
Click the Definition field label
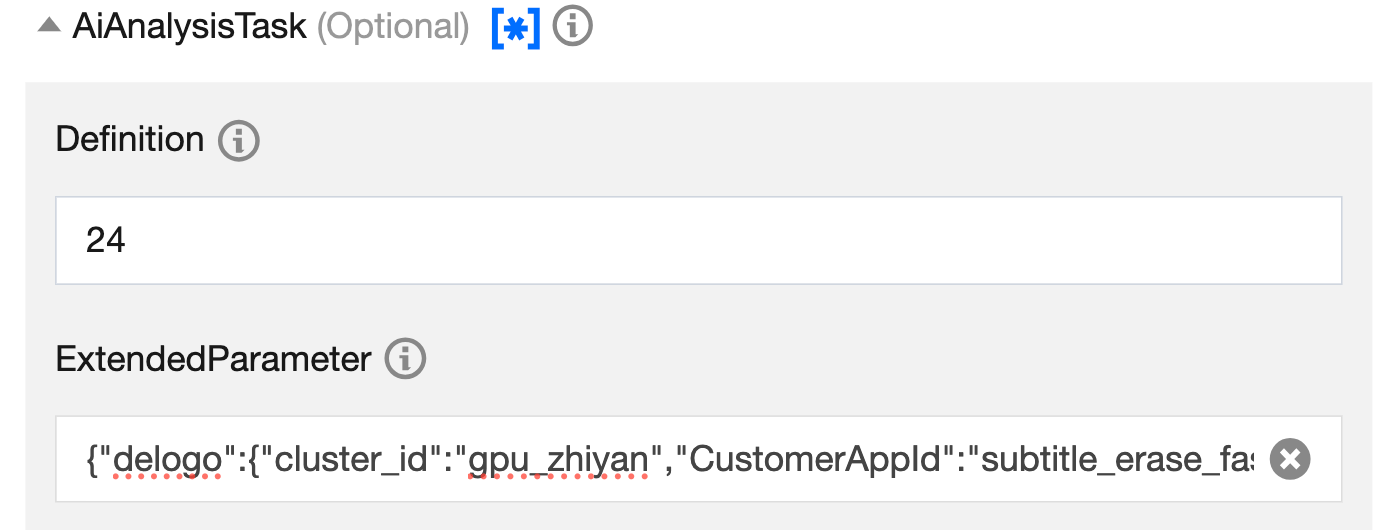pyautogui.click(x=130, y=139)
